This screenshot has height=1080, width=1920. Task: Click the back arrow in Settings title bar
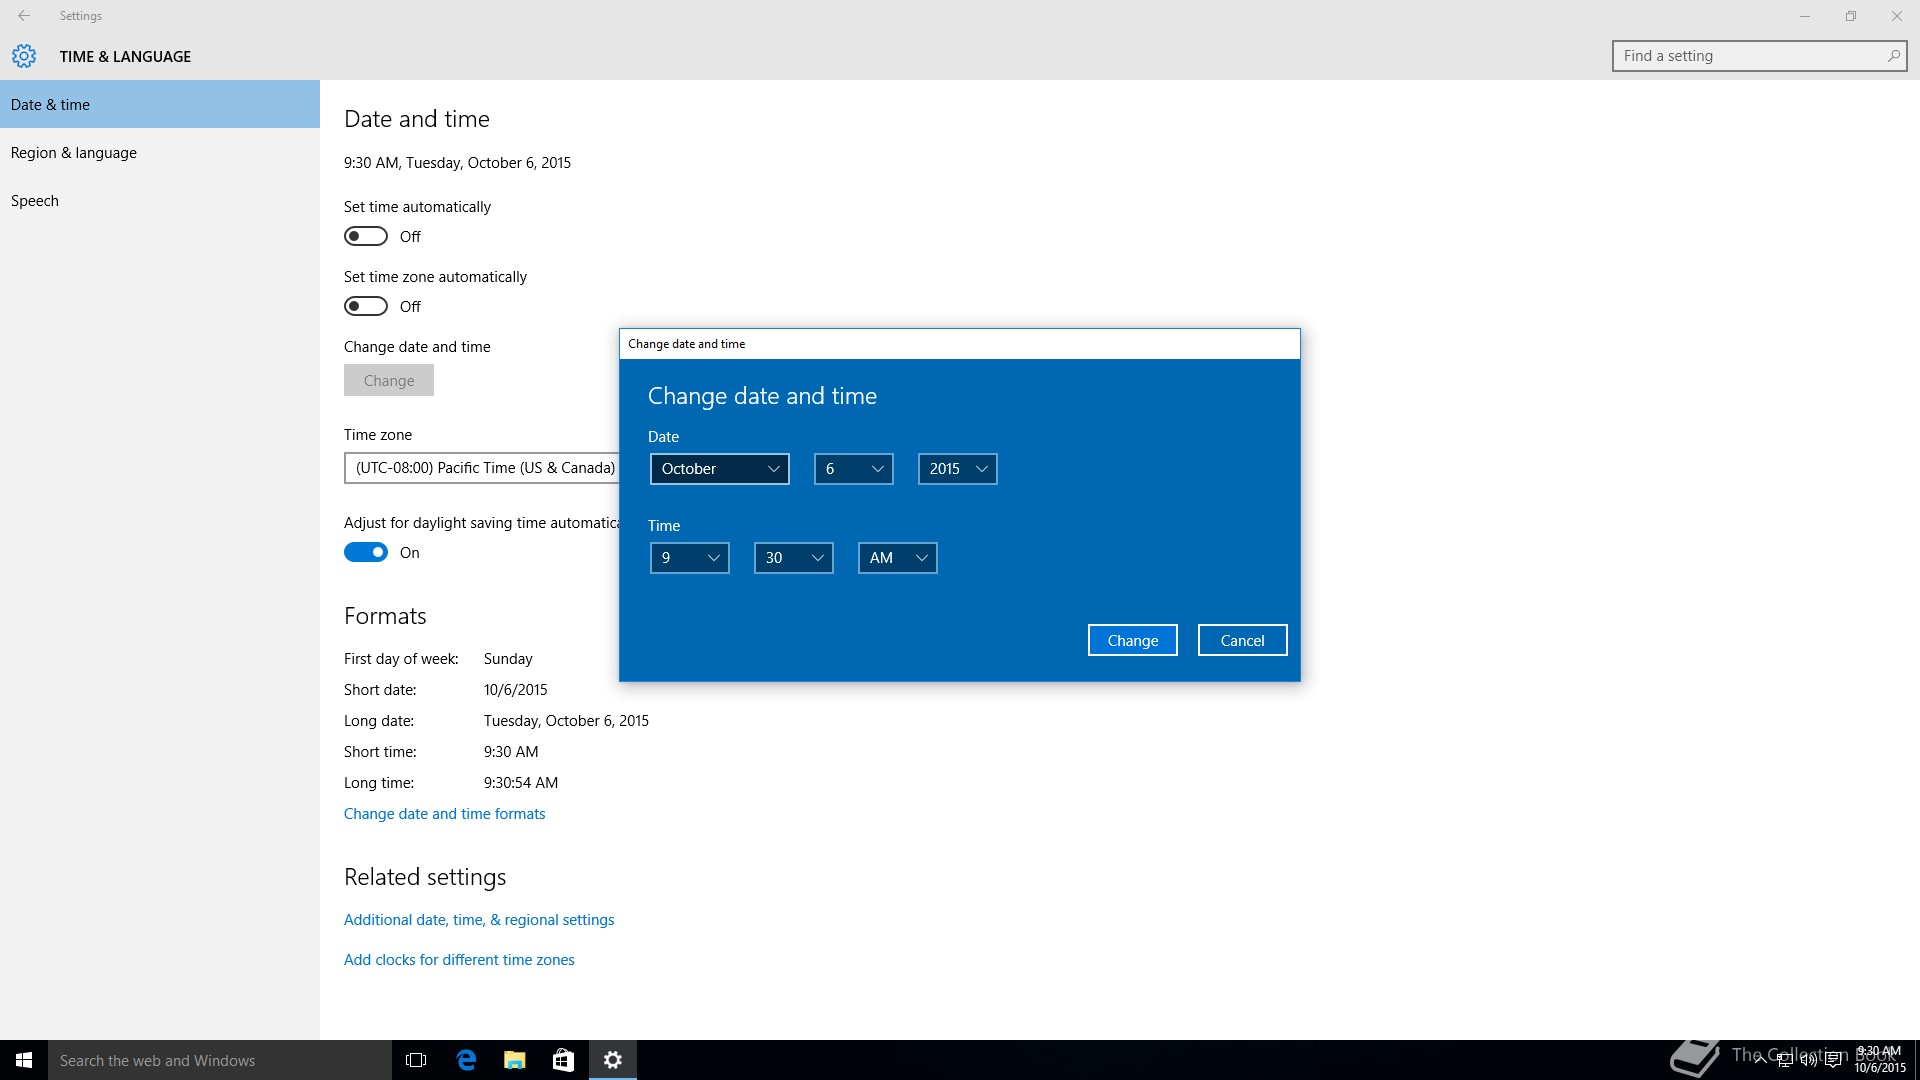coord(24,16)
